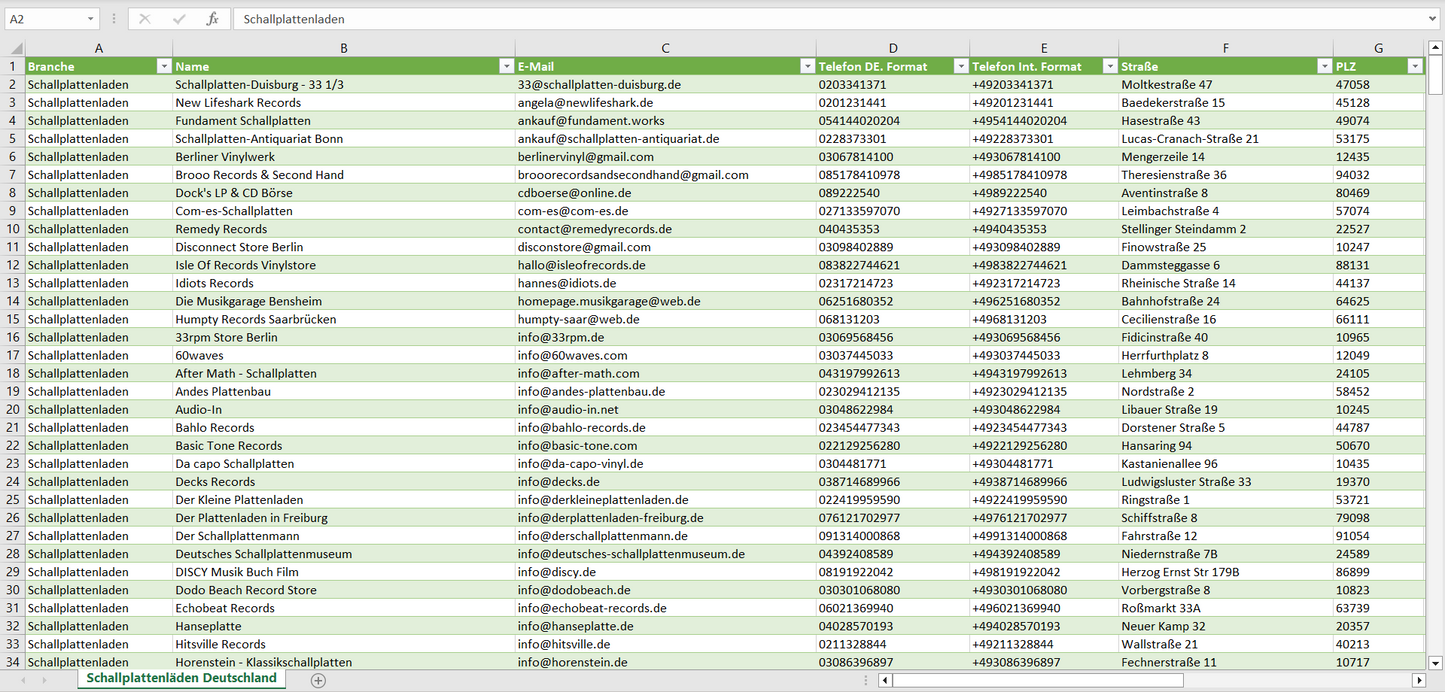Click vertical scrollbar down arrow
The image size is (1445, 692).
[1436, 662]
